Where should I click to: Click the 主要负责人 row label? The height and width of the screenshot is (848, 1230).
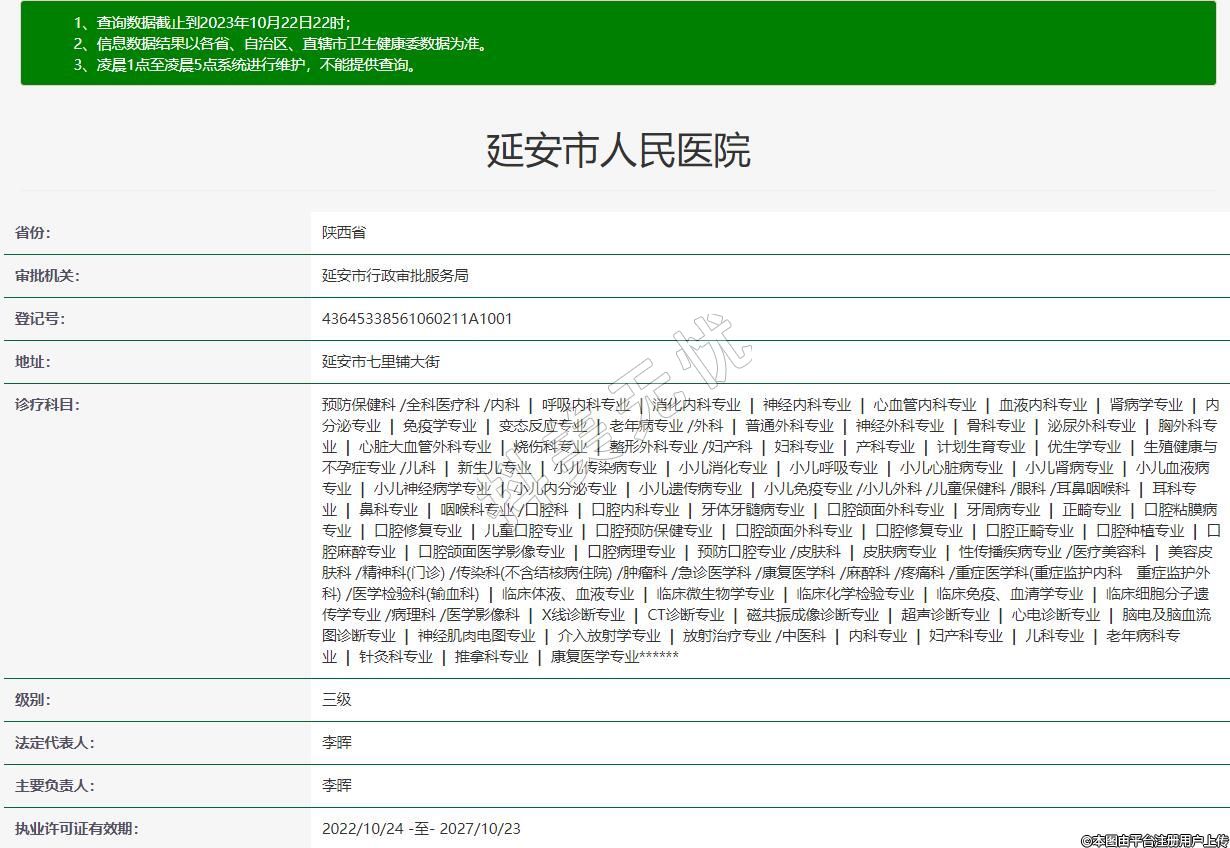tap(54, 785)
